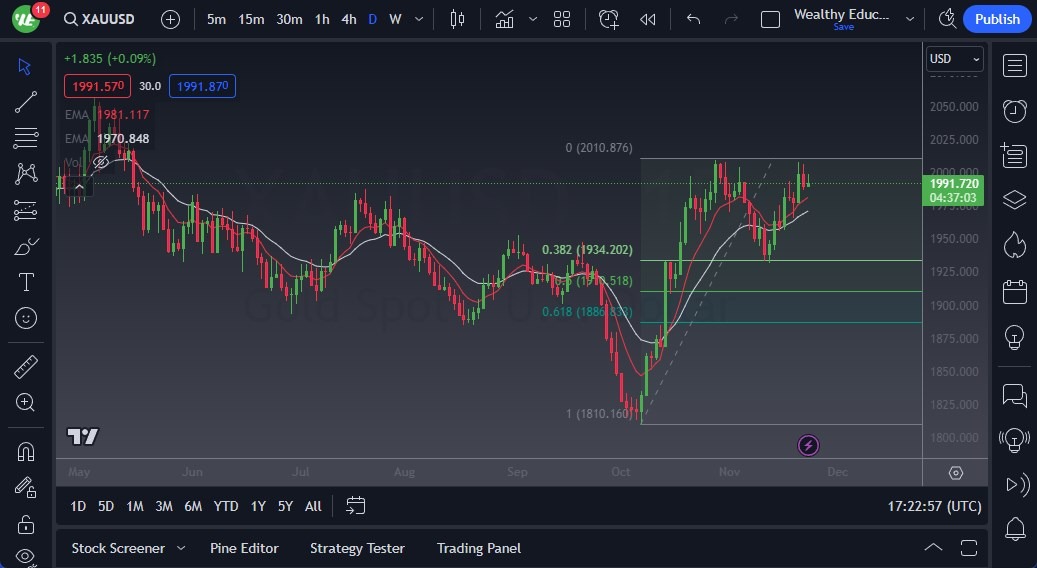This screenshot has width=1037, height=568.
Task: Open the Fibonacci retracement tools
Action: tap(26, 137)
